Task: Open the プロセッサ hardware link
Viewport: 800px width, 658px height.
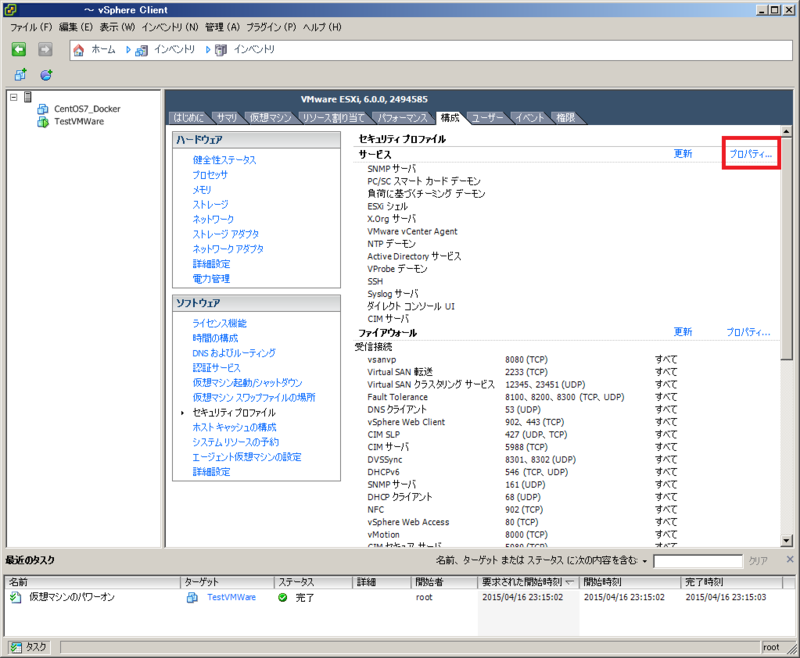Action: pos(210,175)
